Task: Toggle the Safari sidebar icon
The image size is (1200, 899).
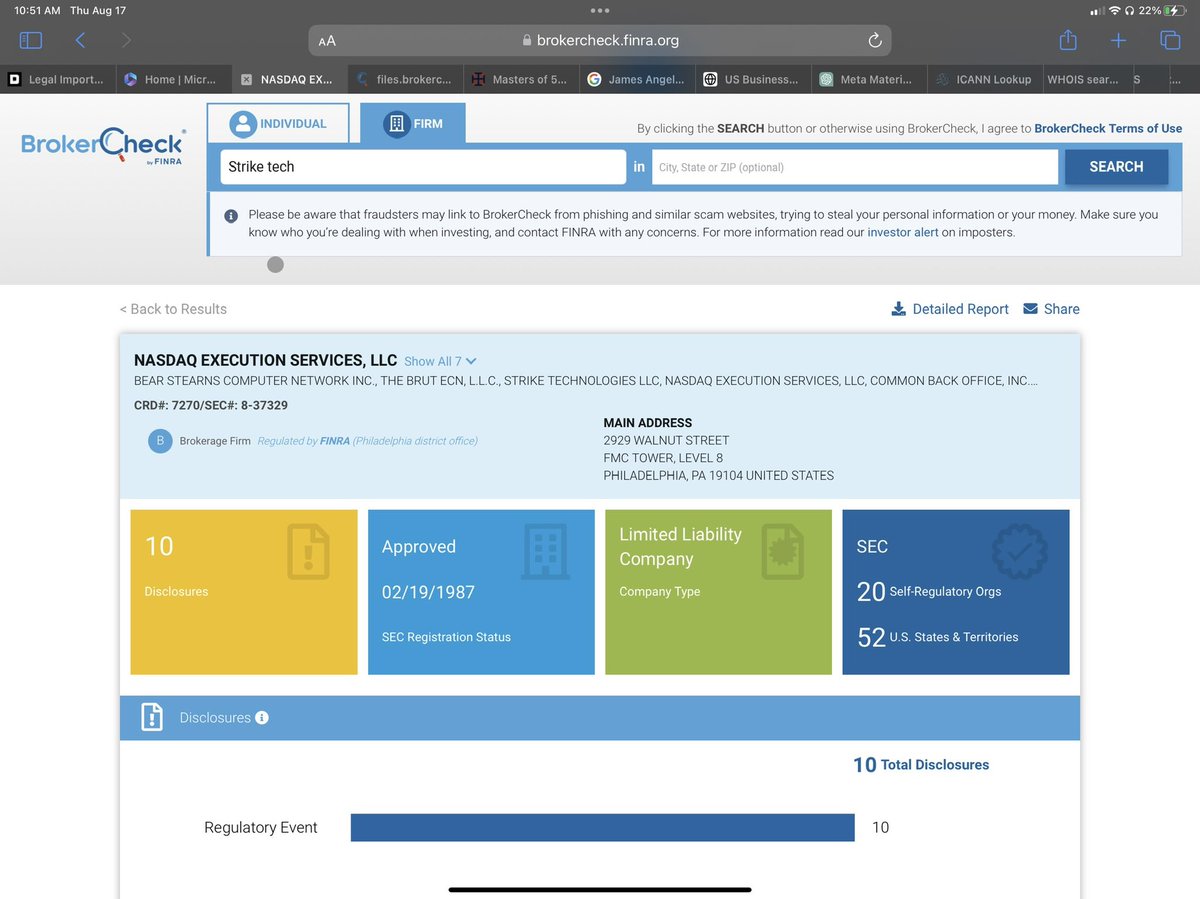Action: coord(31,40)
